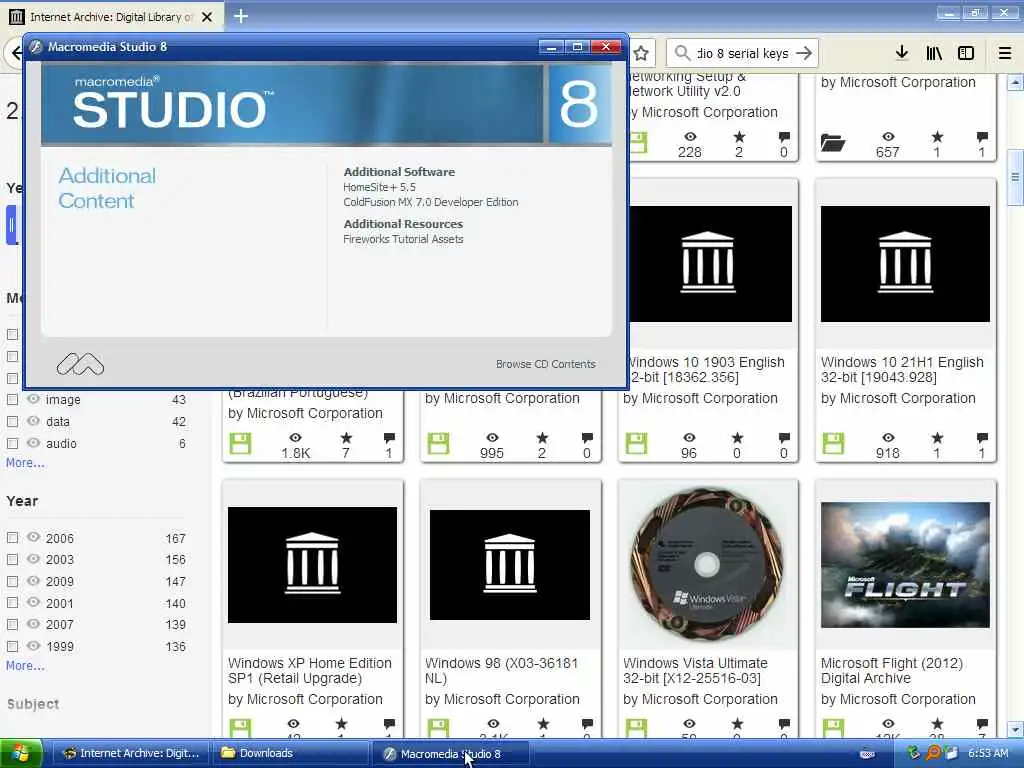Check the 2003 year filter checkbox
Viewport: 1024px width, 768px height.
(12, 560)
